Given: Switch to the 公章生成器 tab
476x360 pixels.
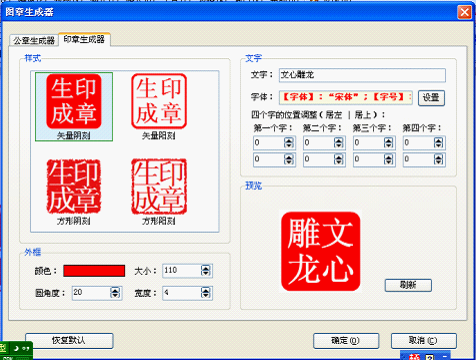Looking at the screenshot, I should (x=34, y=41).
